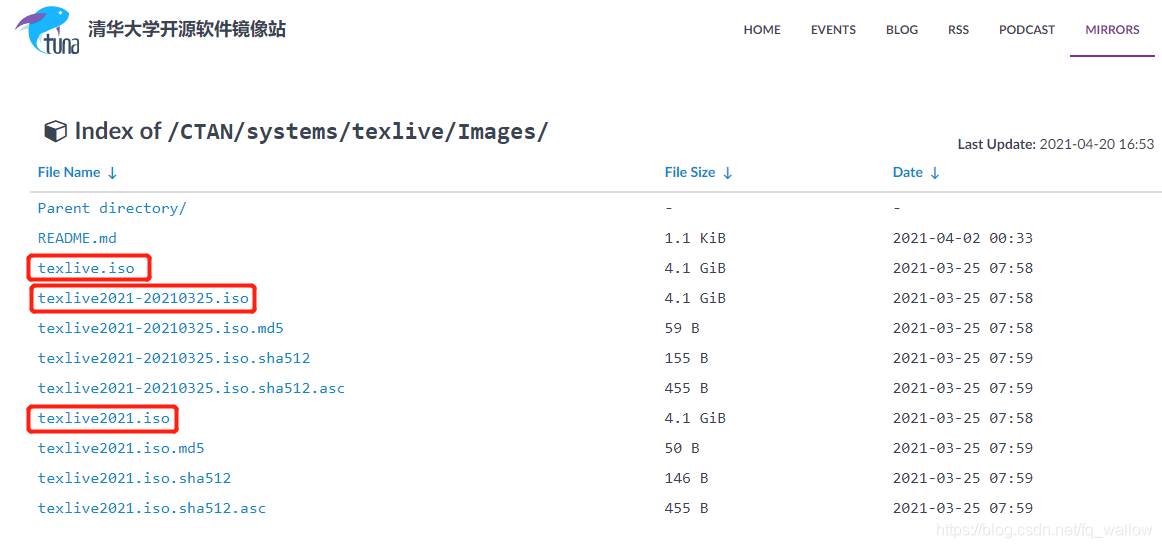Select the RSS navigation item
The width and height of the screenshot is (1162, 548).
tap(958, 30)
